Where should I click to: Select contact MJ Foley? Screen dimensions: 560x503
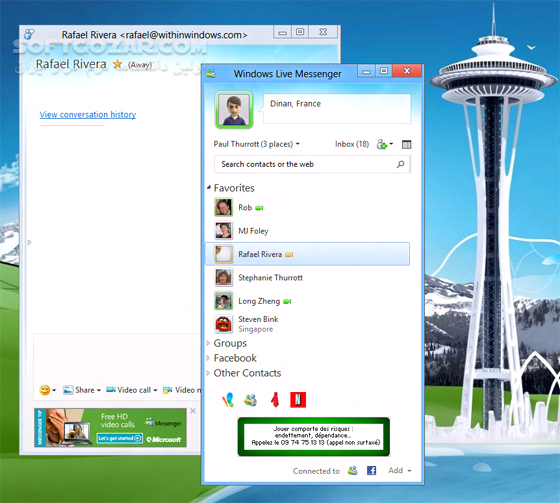pos(307,231)
